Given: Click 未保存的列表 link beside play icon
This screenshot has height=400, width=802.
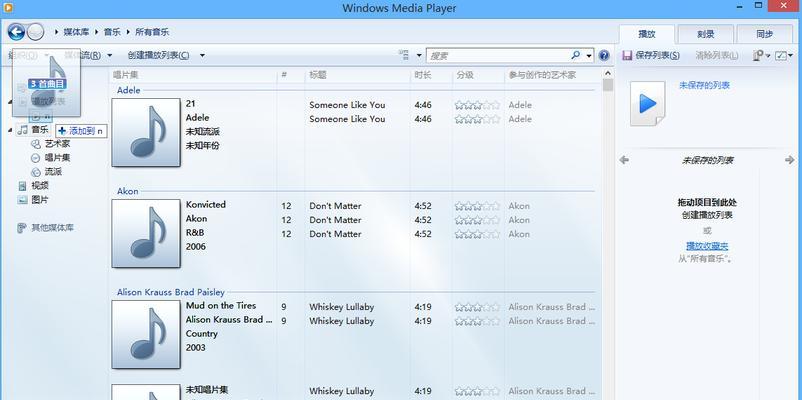Looking at the screenshot, I should point(704,85).
